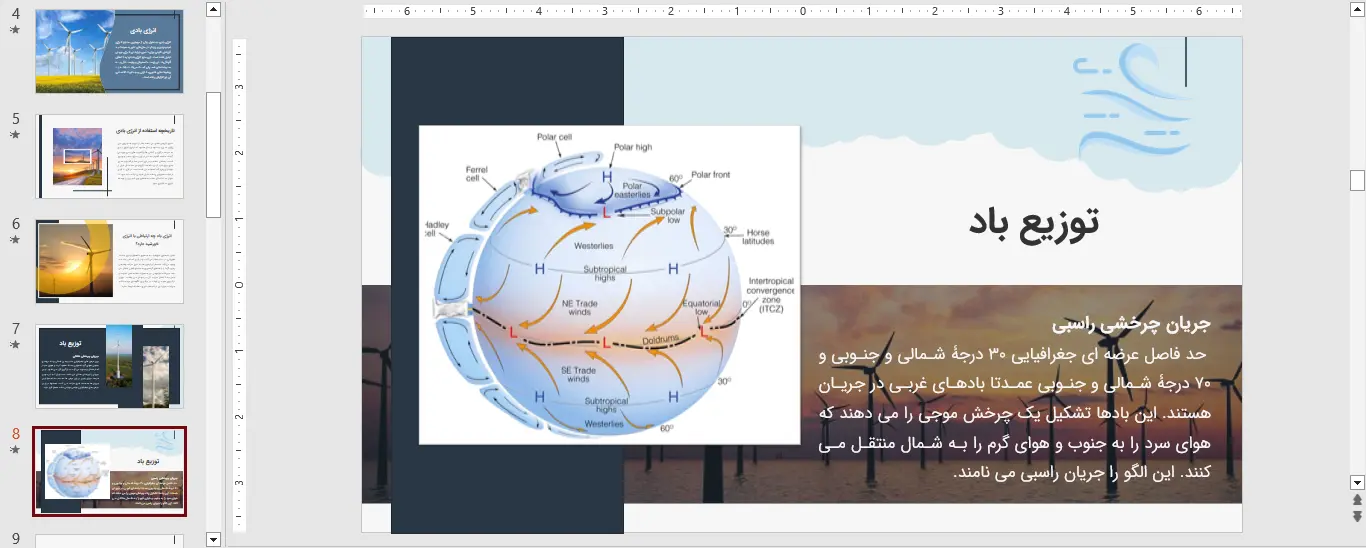The height and width of the screenshot is (548, 1366).
Task: Go to next slide using double-down arrow
Action: point(1357,516)
